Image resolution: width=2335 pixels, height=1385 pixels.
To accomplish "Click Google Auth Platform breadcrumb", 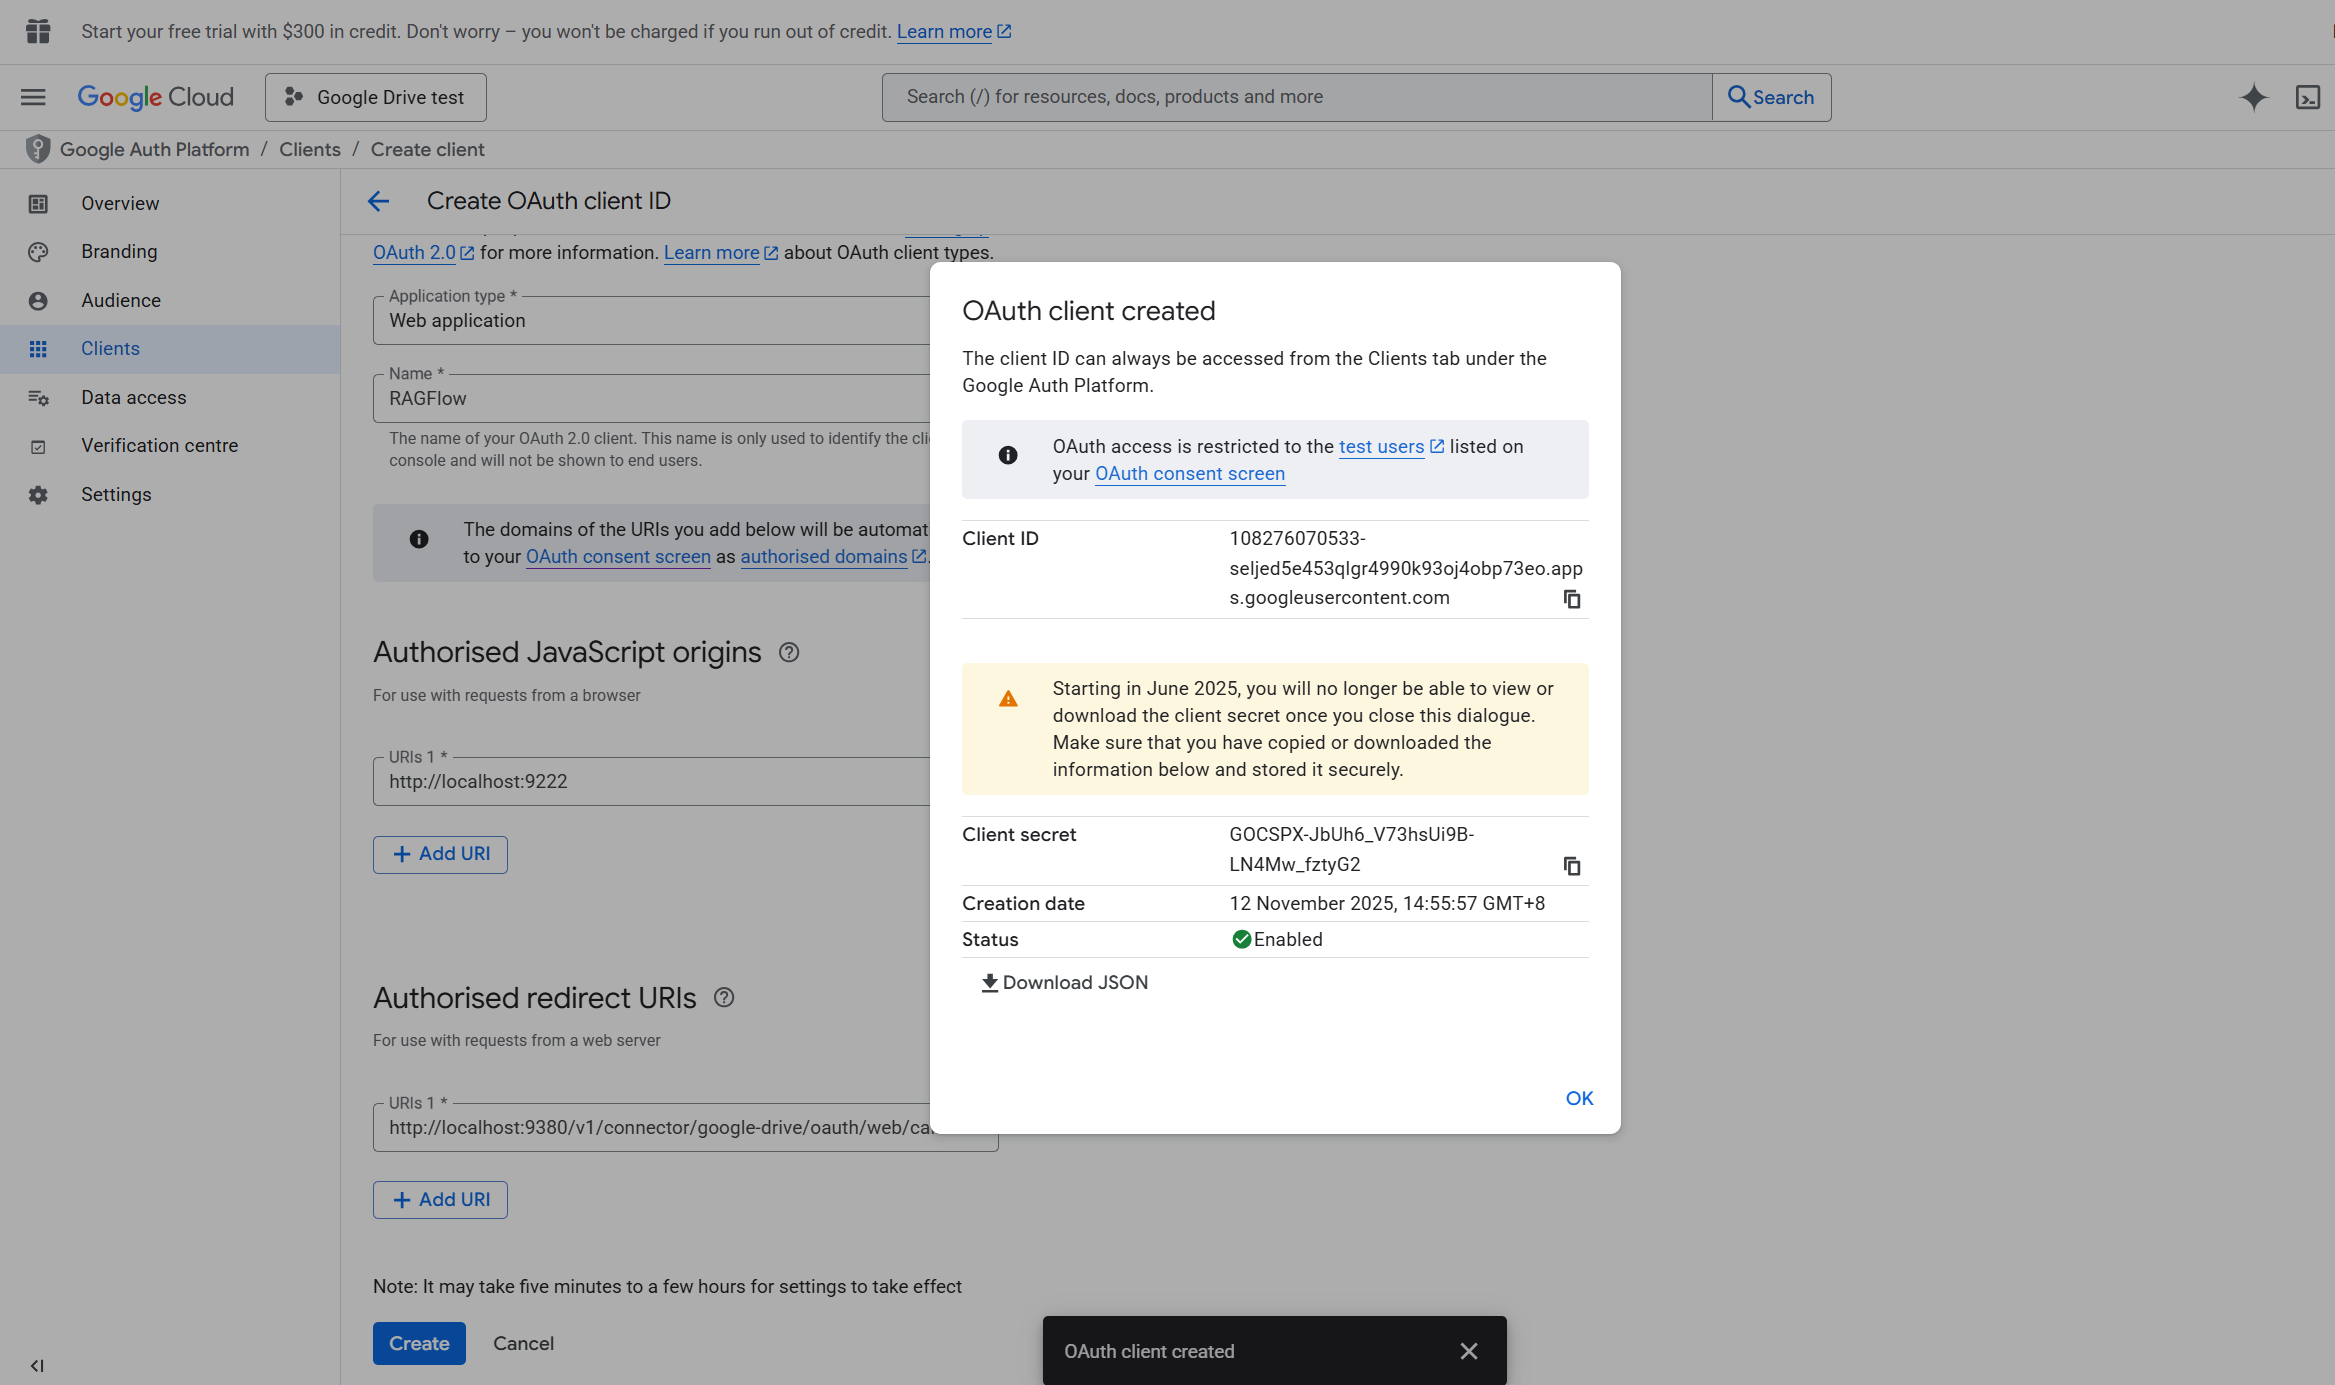I will pyautogui.click(x=155, y=149).
